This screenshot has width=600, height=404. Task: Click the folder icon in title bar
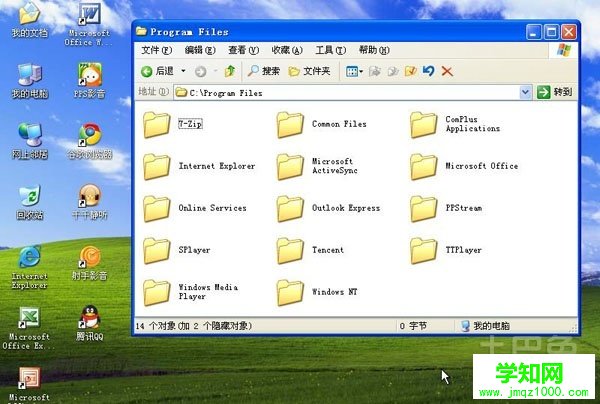click(141, 31)
